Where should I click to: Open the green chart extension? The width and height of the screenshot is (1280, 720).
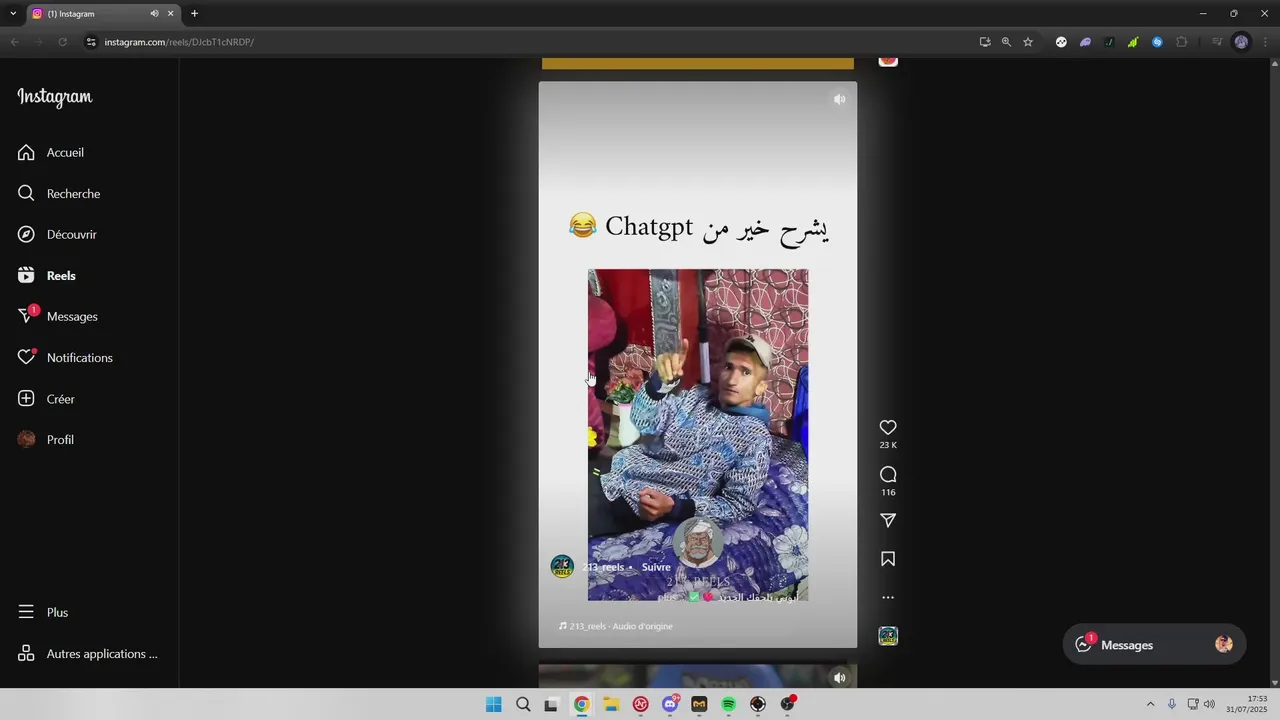pos(1132,42)
